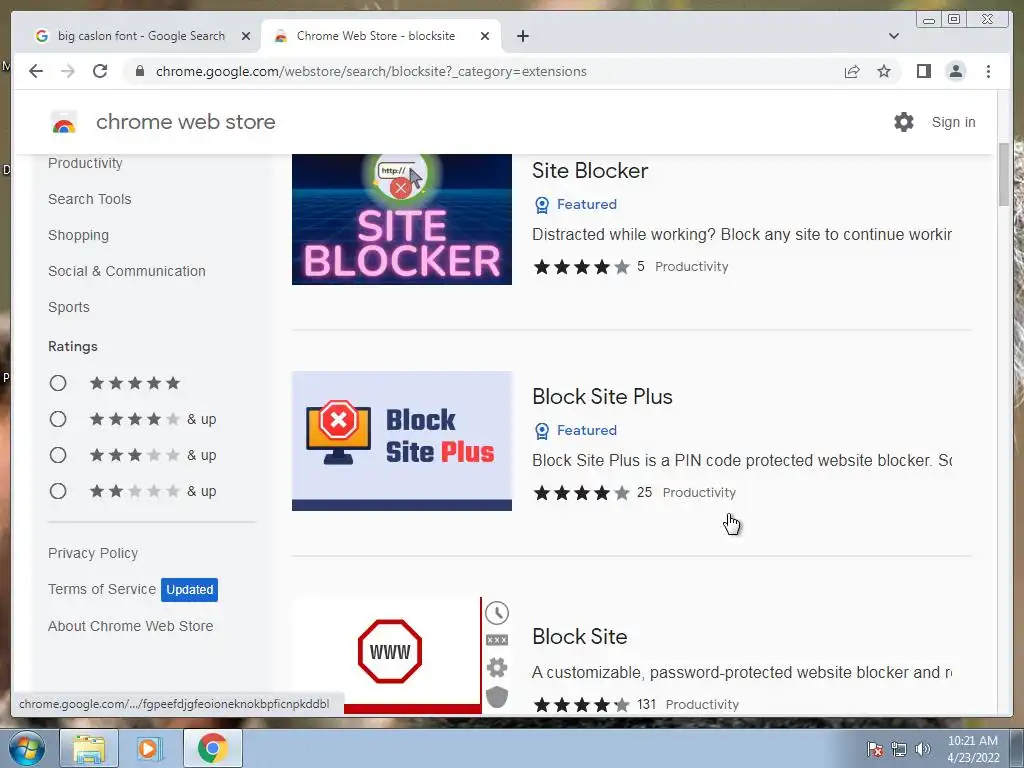Click Block Site Plus description text

[x=742, y=460]
